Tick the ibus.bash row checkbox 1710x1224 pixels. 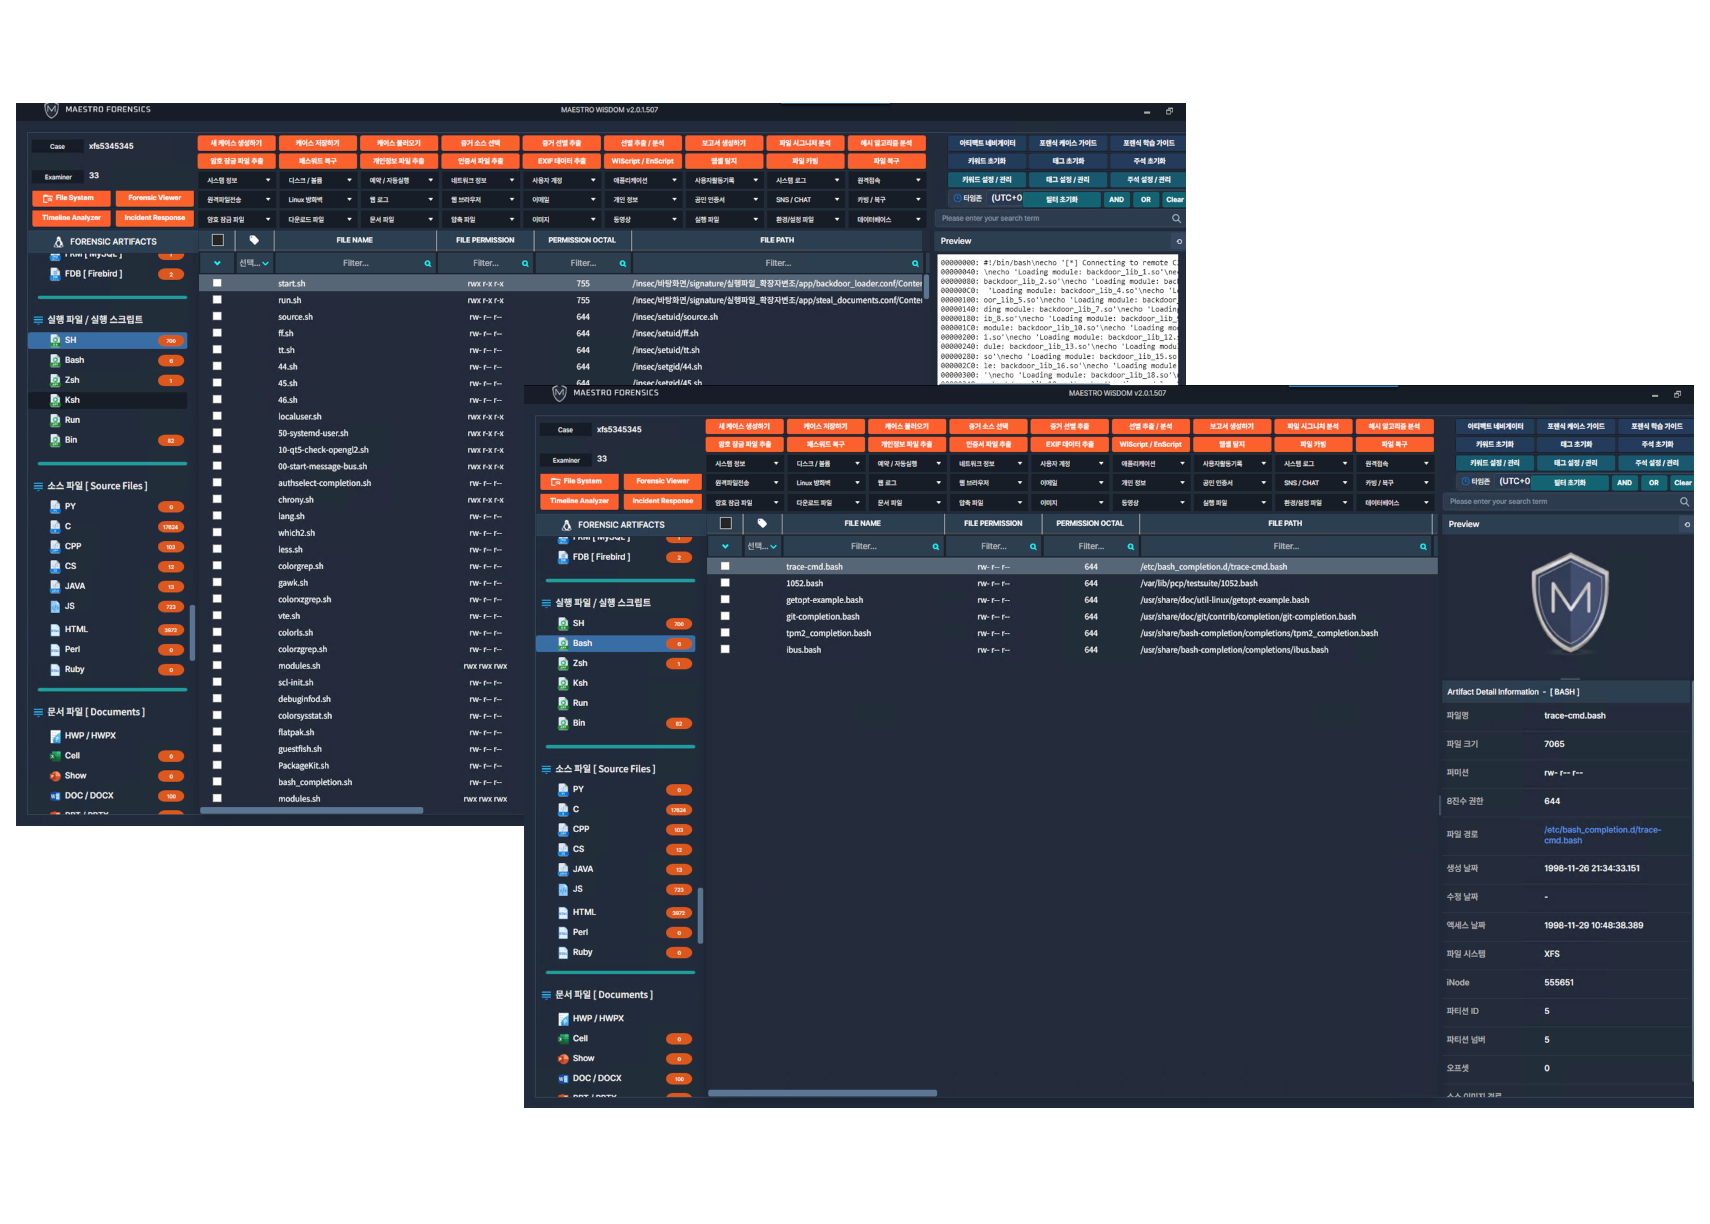coord(725,649)
